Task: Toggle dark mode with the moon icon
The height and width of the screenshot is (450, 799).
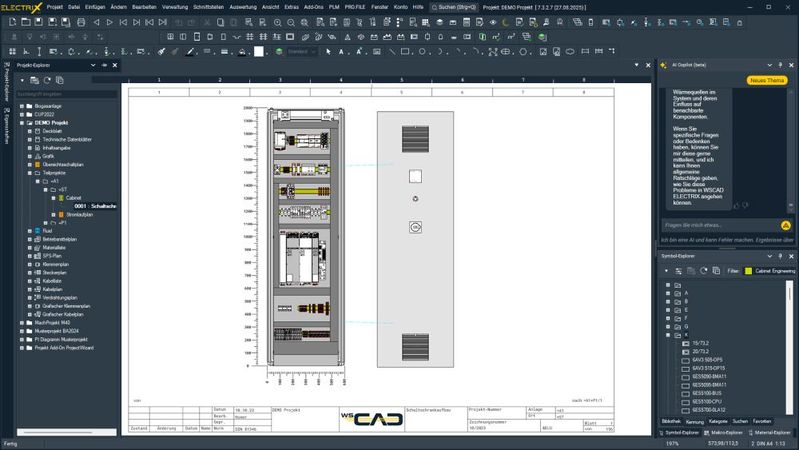Action: (x=505, y=22)
